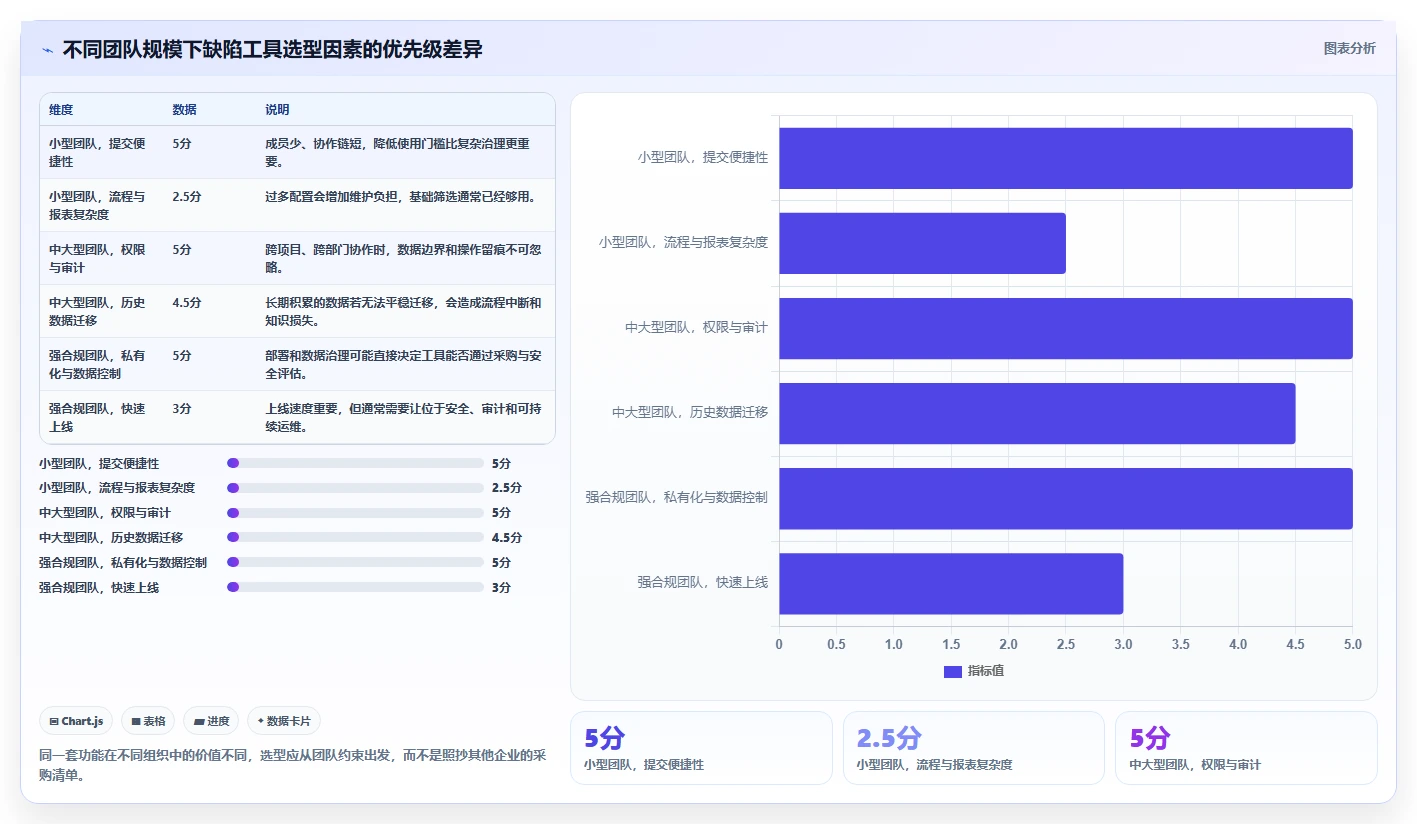Select the 数据卡片 tag
The width and height of the screenshot is (1417, 824).
click(x=284, y=721)
